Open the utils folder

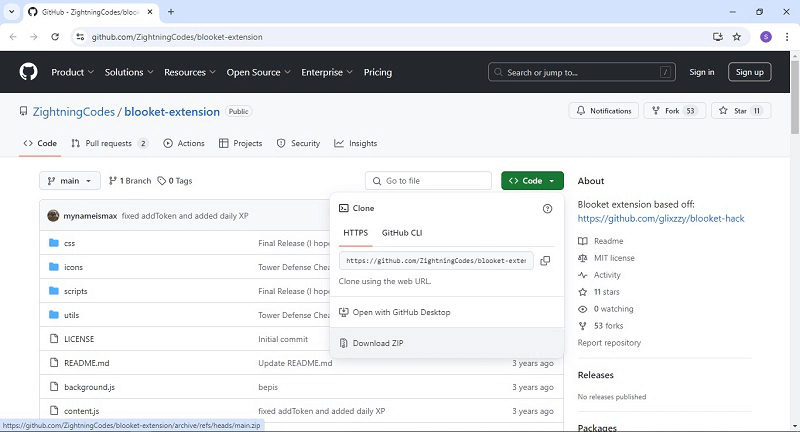71,315
